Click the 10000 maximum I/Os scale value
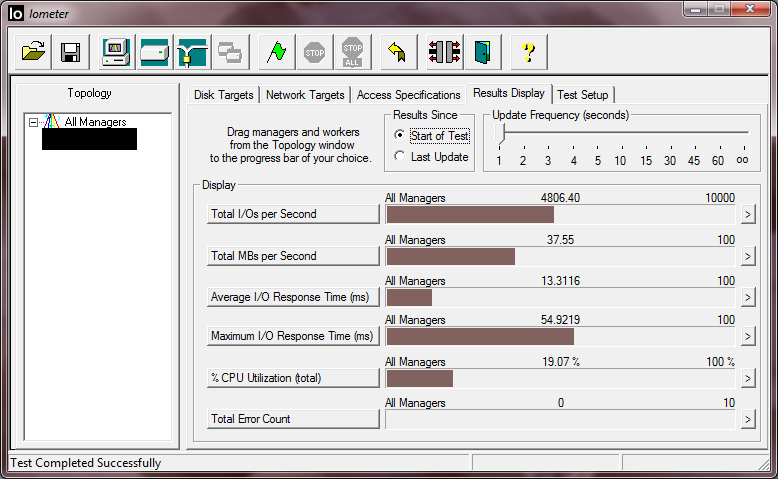 tap(719, 198)
